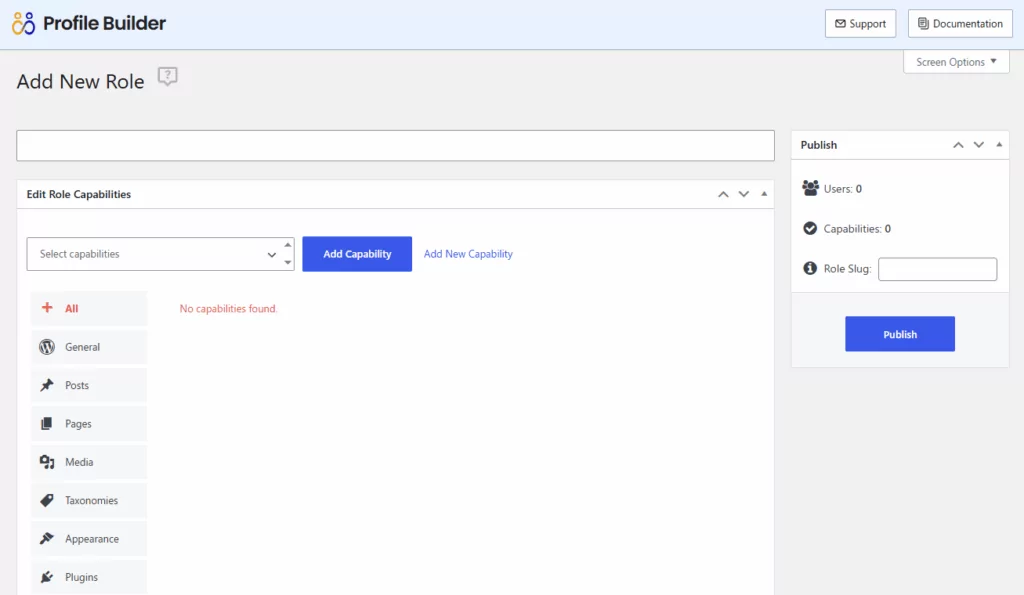
Task: Select the General capabilities tab
Action: pos(88,347)
